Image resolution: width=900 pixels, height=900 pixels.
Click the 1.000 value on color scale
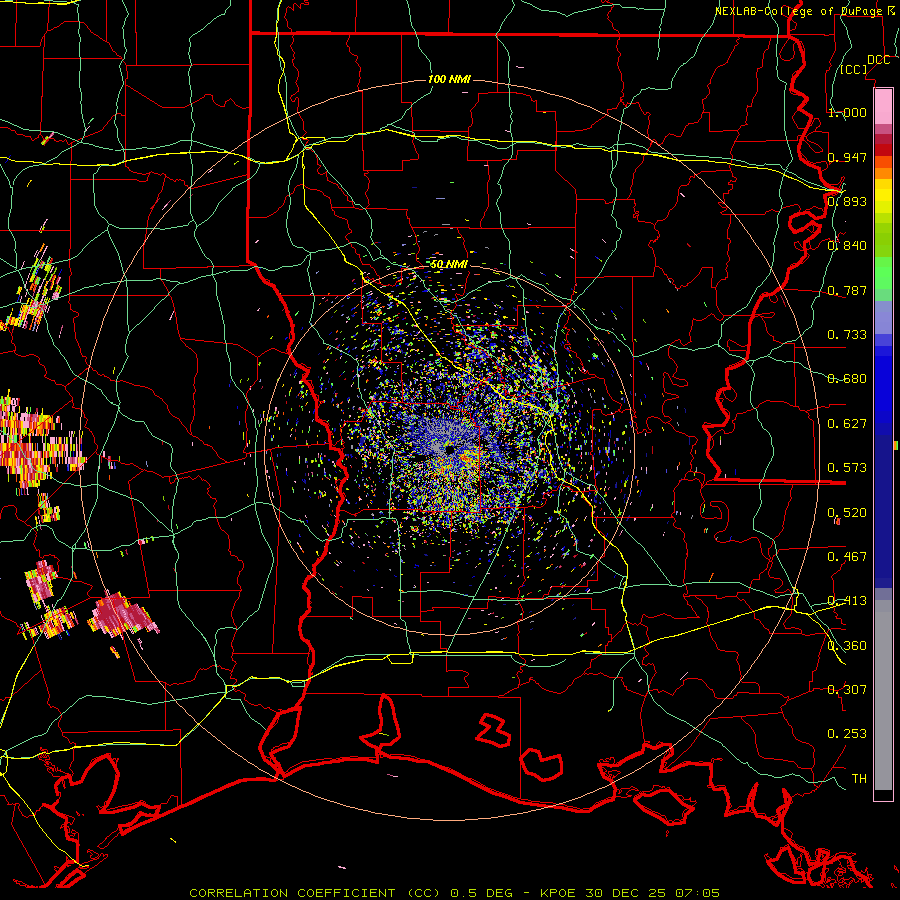(847, 112)
